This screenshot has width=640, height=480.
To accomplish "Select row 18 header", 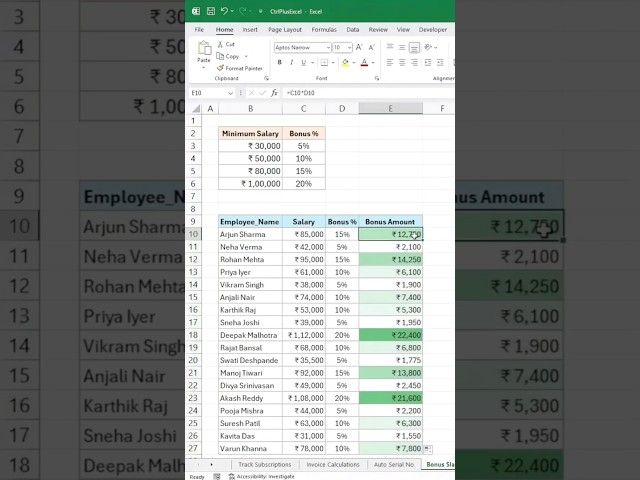I will coord(193,335).
